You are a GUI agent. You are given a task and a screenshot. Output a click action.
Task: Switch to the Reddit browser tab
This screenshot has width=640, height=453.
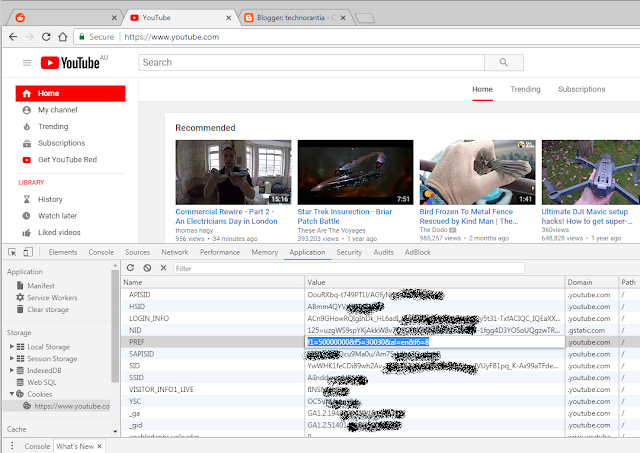click(65, 18)
